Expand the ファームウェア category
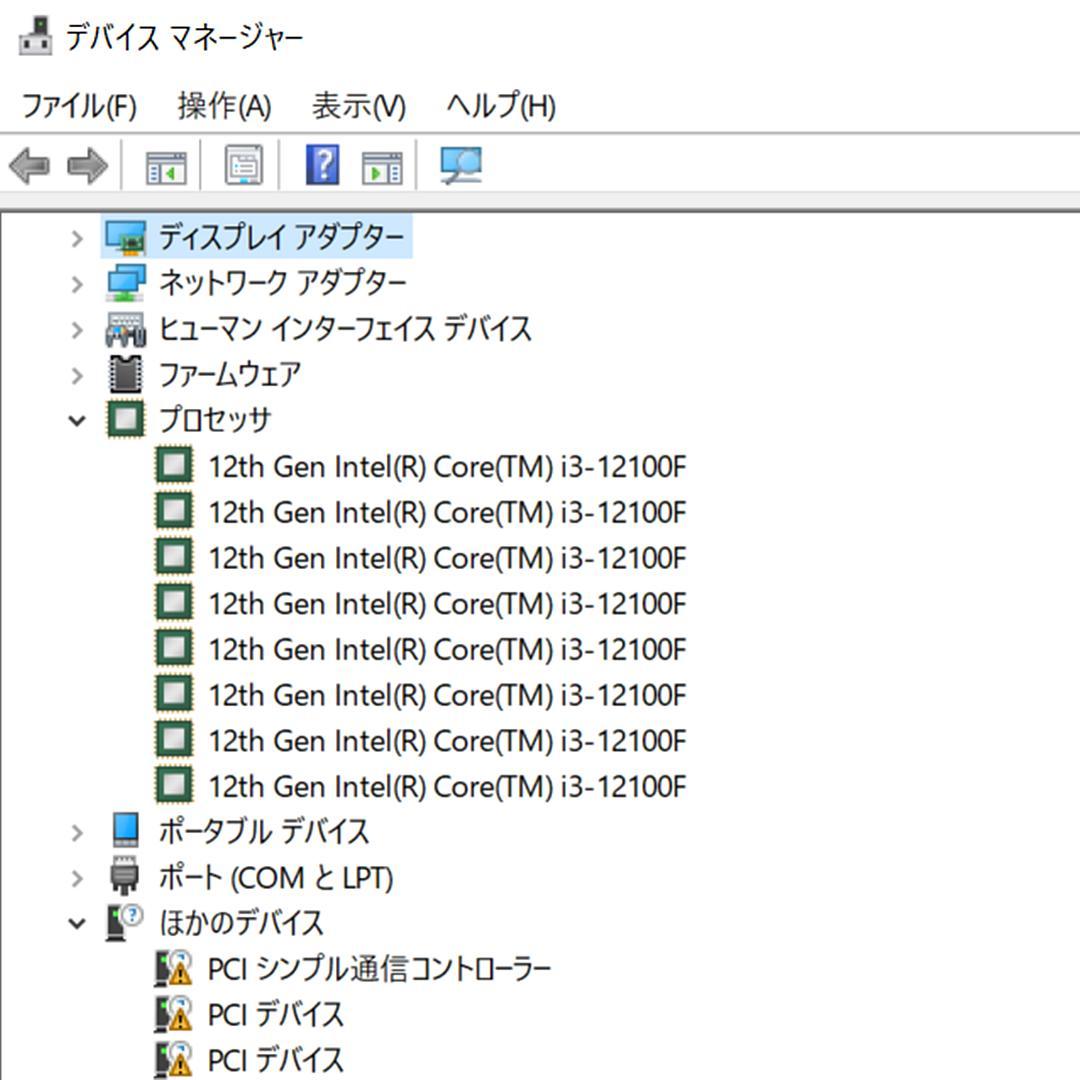 pyautogui.click(x=76, y=375)
